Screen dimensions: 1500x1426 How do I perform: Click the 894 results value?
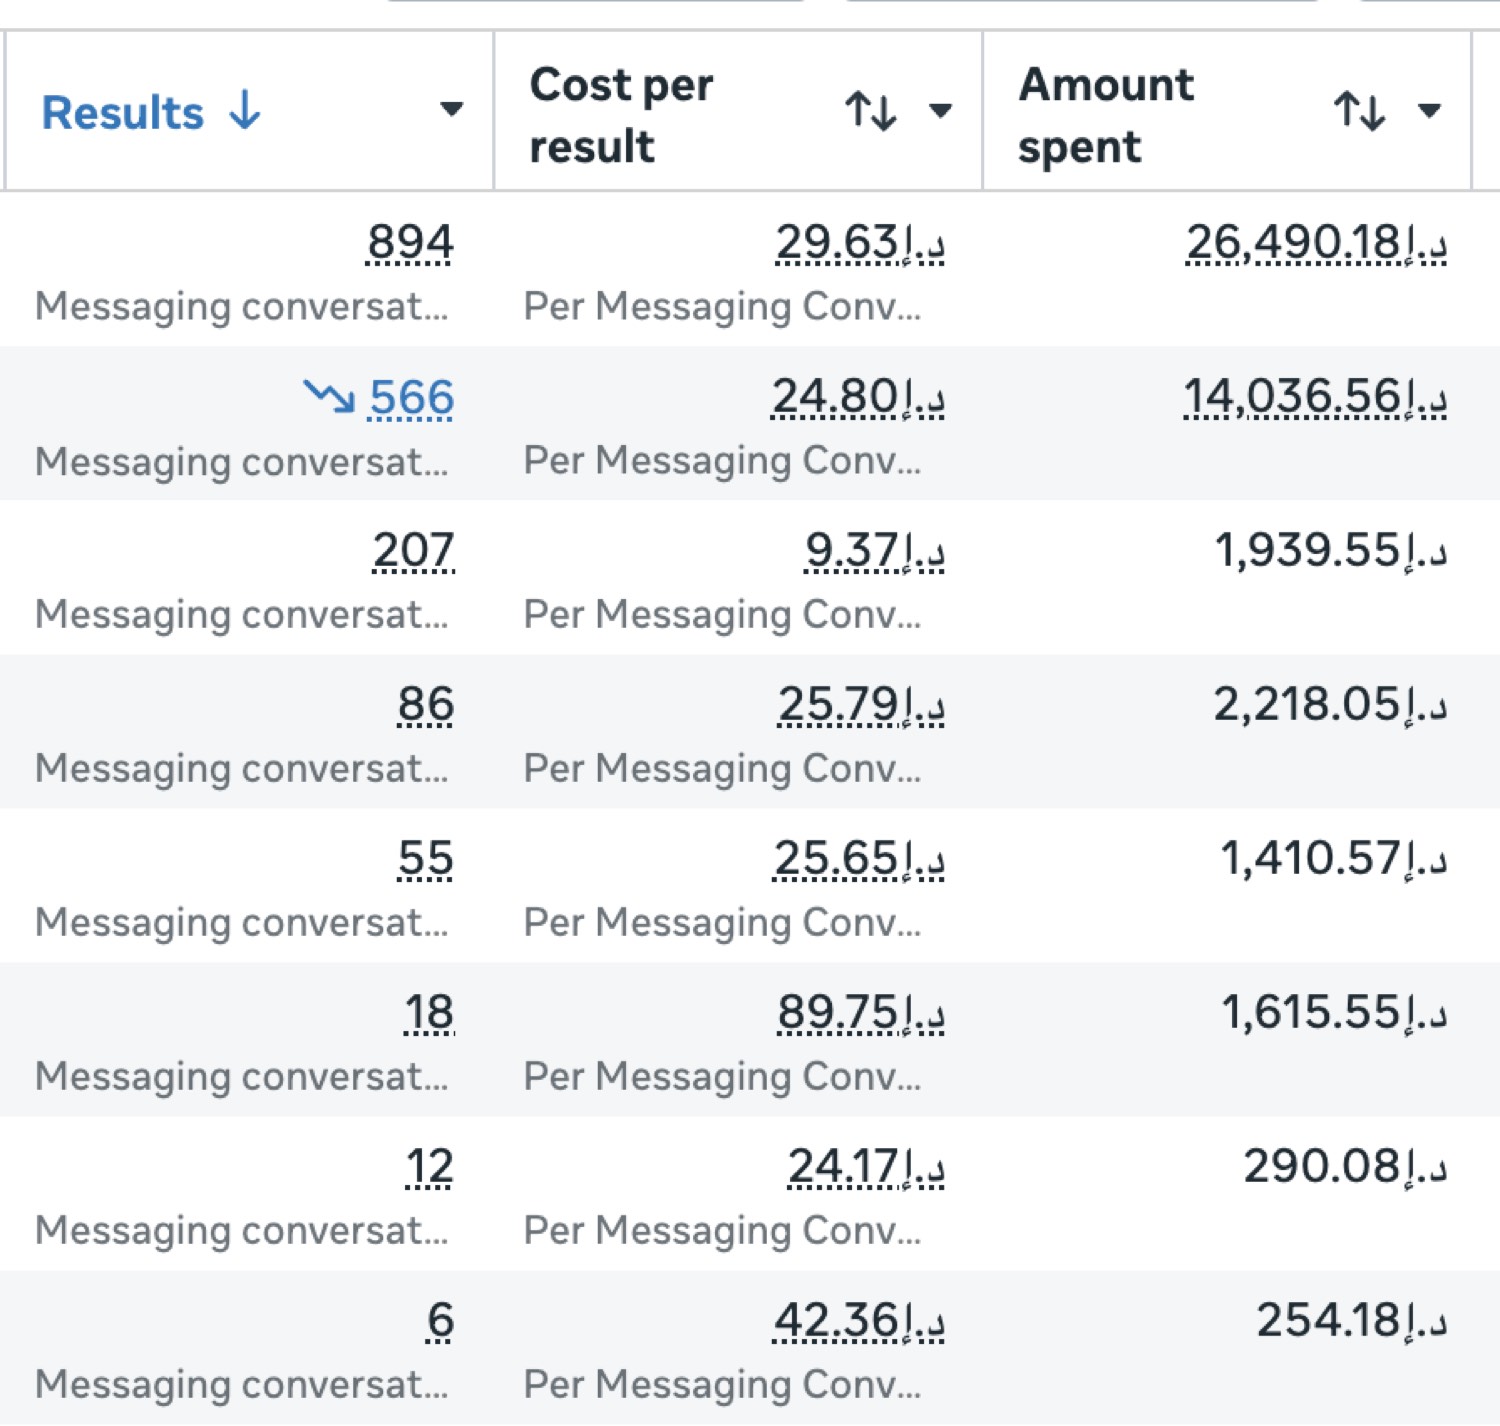coord(410,243)
